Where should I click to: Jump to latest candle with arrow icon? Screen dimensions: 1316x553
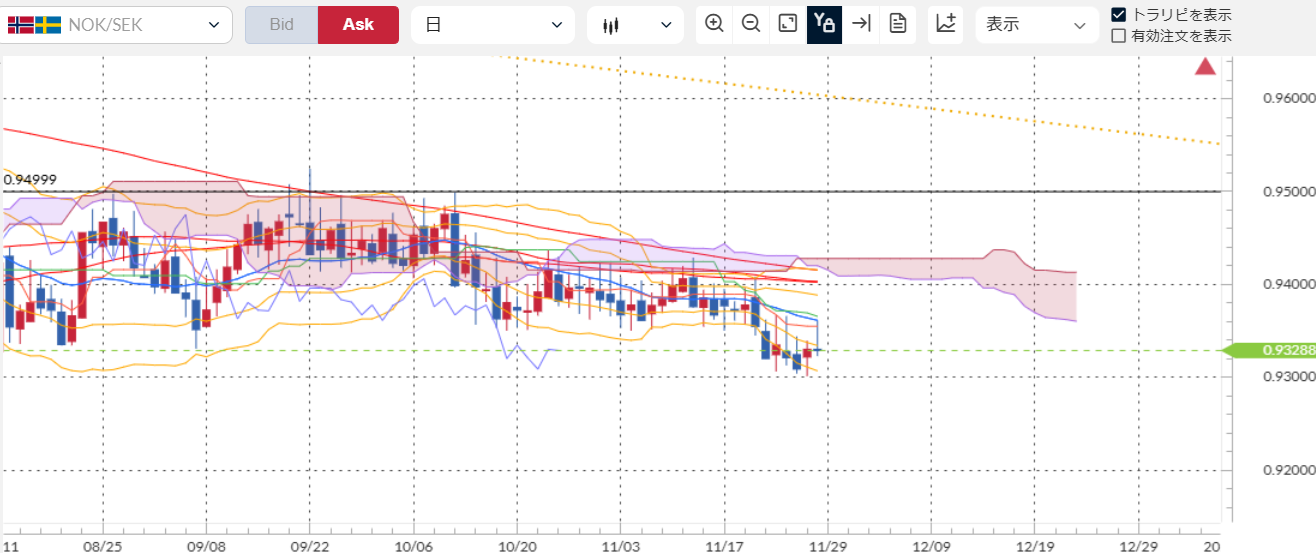(x=861, y=24)
